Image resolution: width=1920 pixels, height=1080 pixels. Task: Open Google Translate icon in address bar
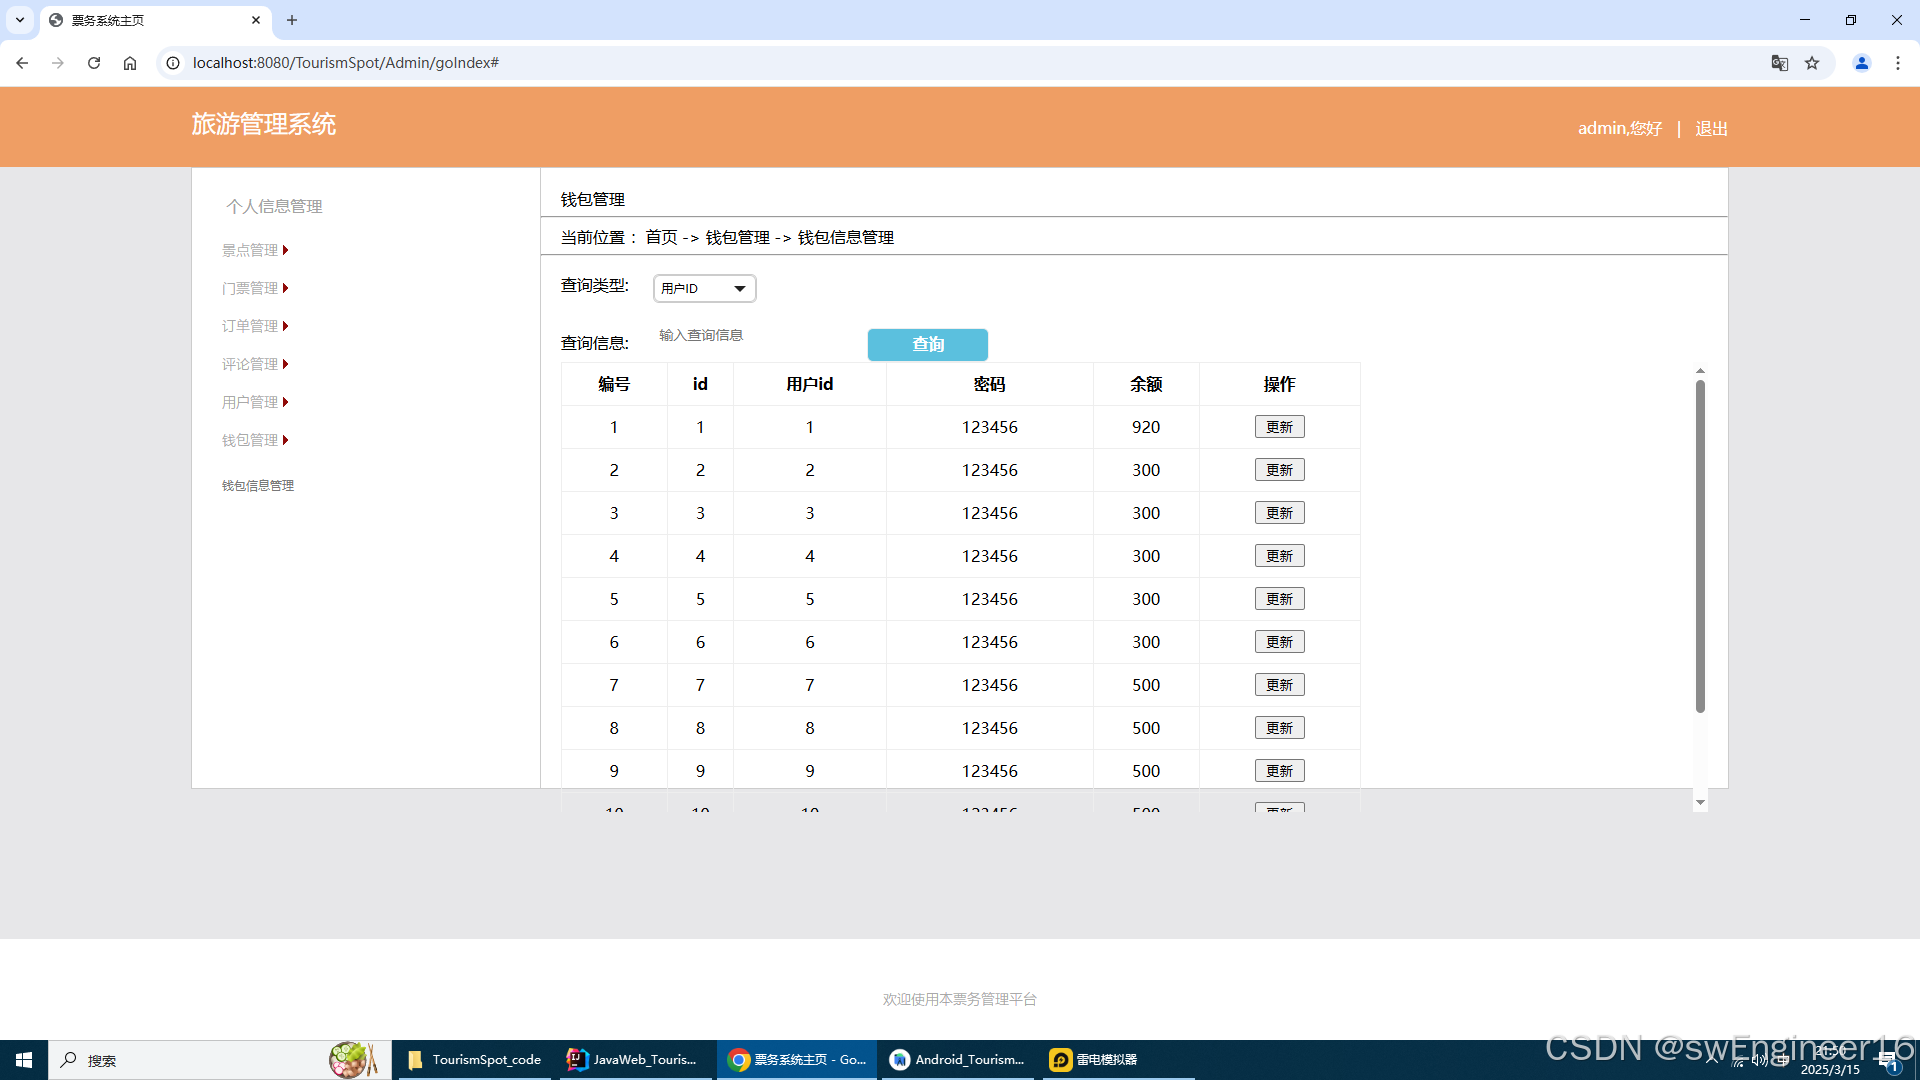coord(1779,63)
